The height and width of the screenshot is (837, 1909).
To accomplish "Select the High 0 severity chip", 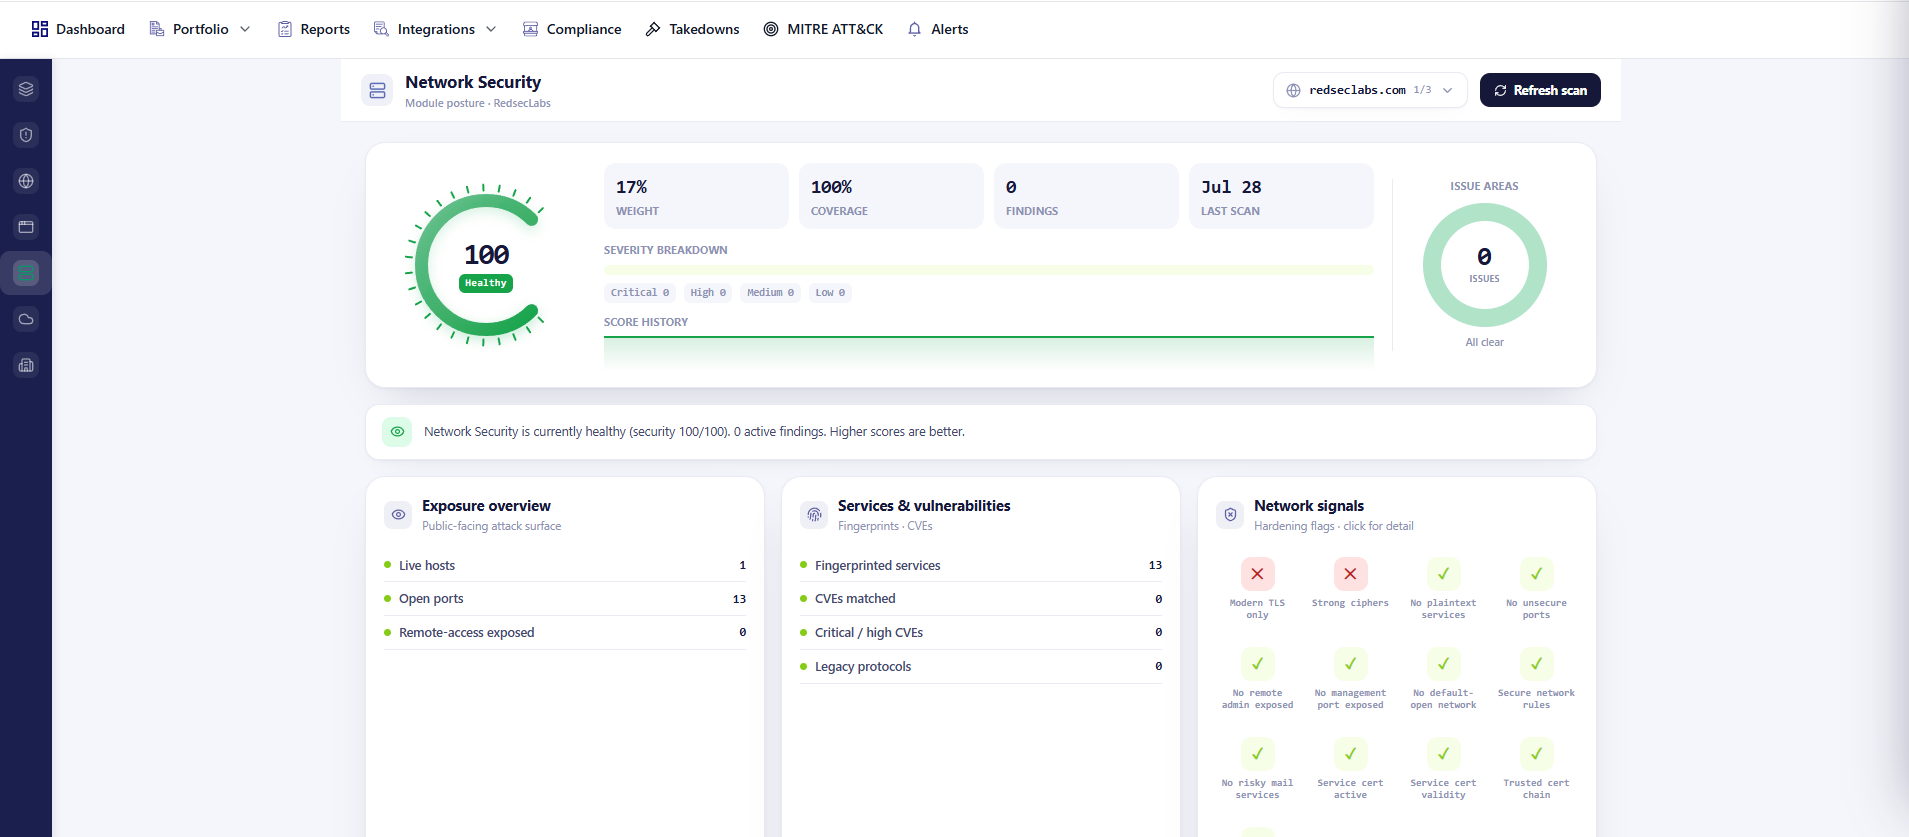I will click(708, 292).
